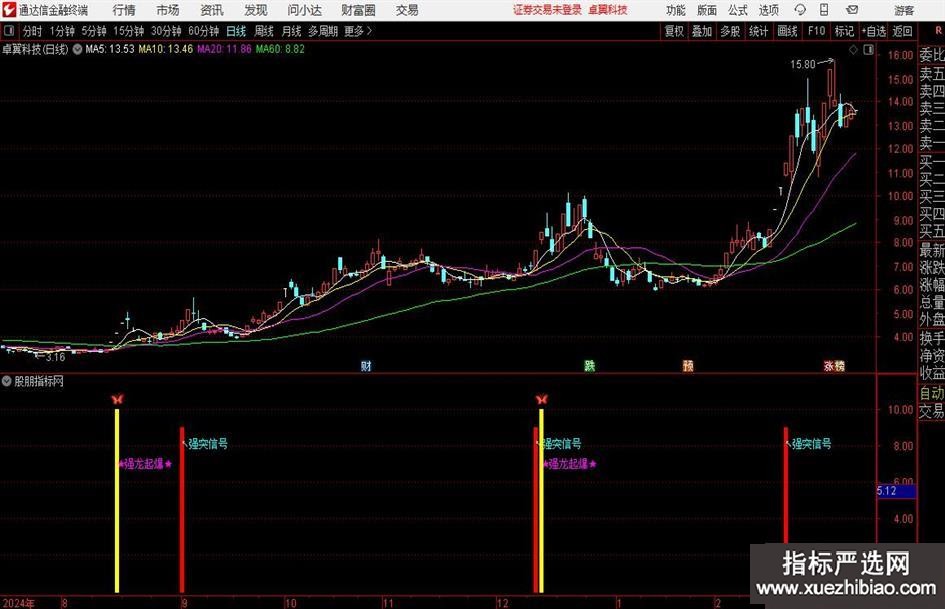The image size is (945, 609).
Task: Click the 叠加 overlay toolbar button
Action: click(x=702, y=31)
